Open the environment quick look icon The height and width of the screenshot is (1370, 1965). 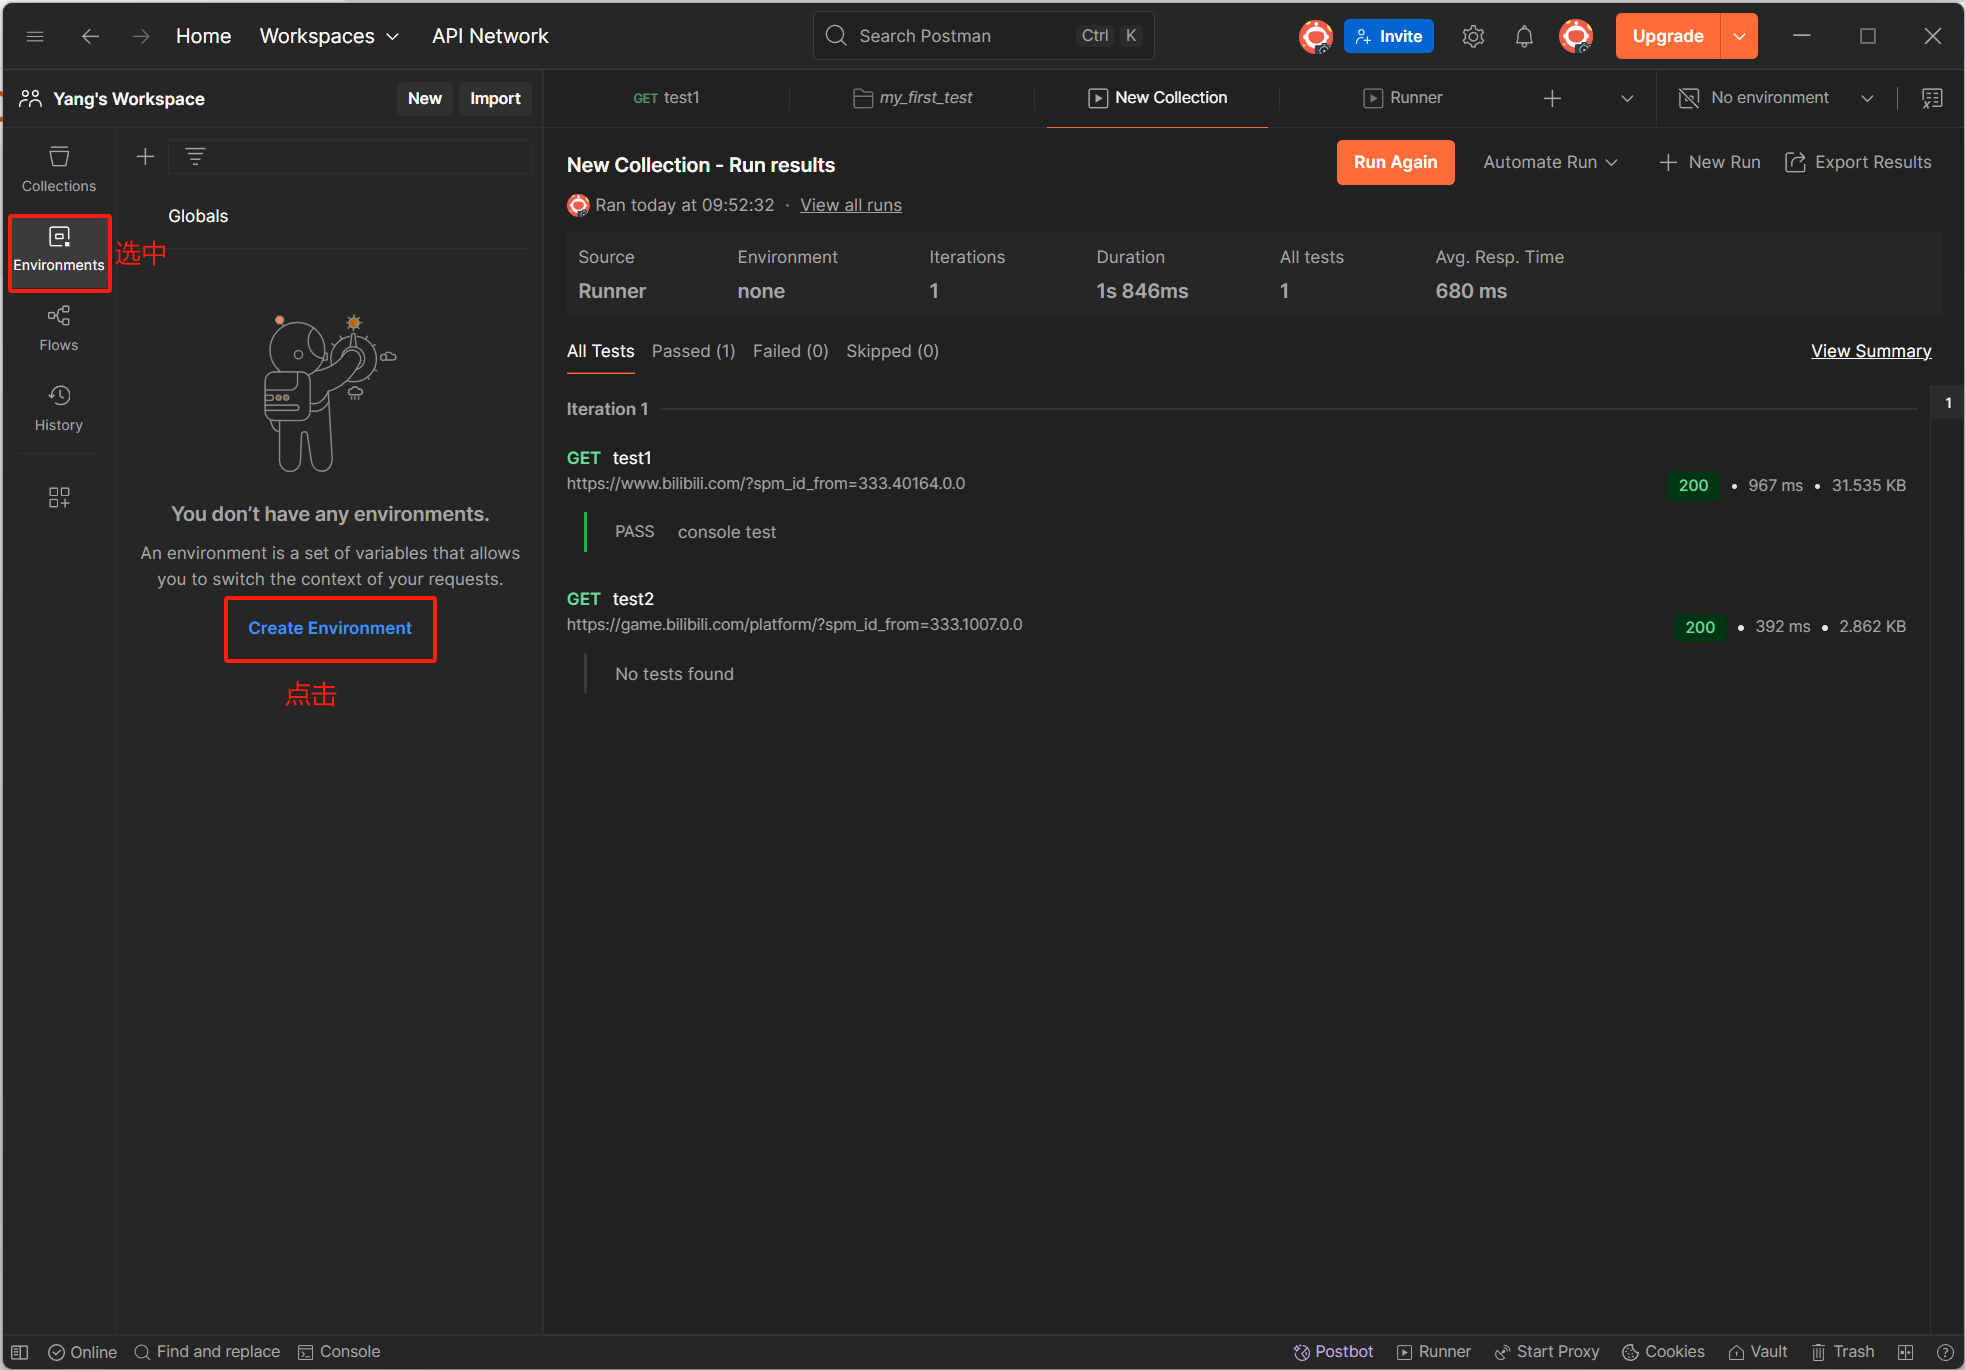pos(1932,98)
